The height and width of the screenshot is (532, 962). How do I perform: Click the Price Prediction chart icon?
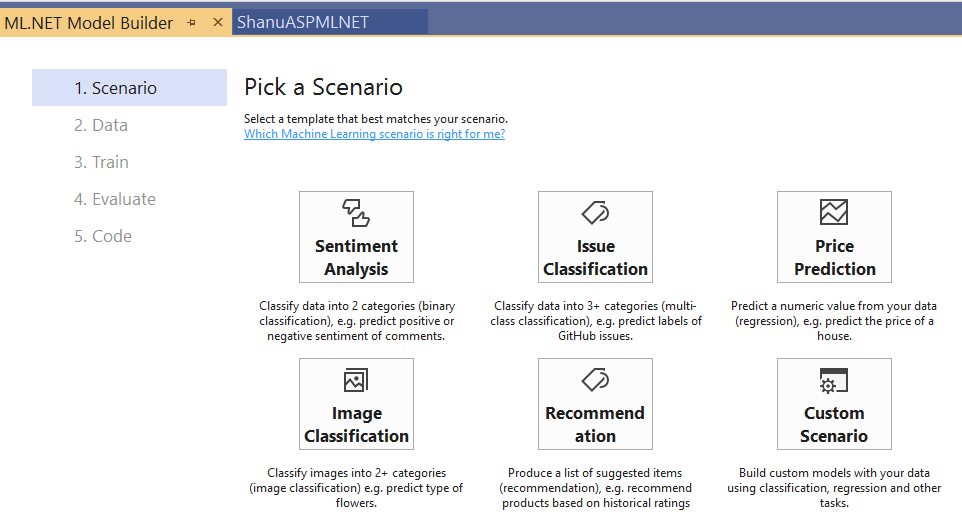[834, 212]
